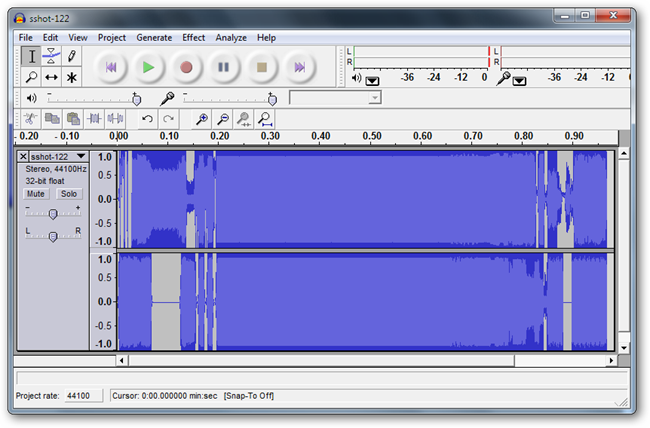Open the Effect menu
The height and width of the screenshot is (428, 650).
click(x=194, y=38)
